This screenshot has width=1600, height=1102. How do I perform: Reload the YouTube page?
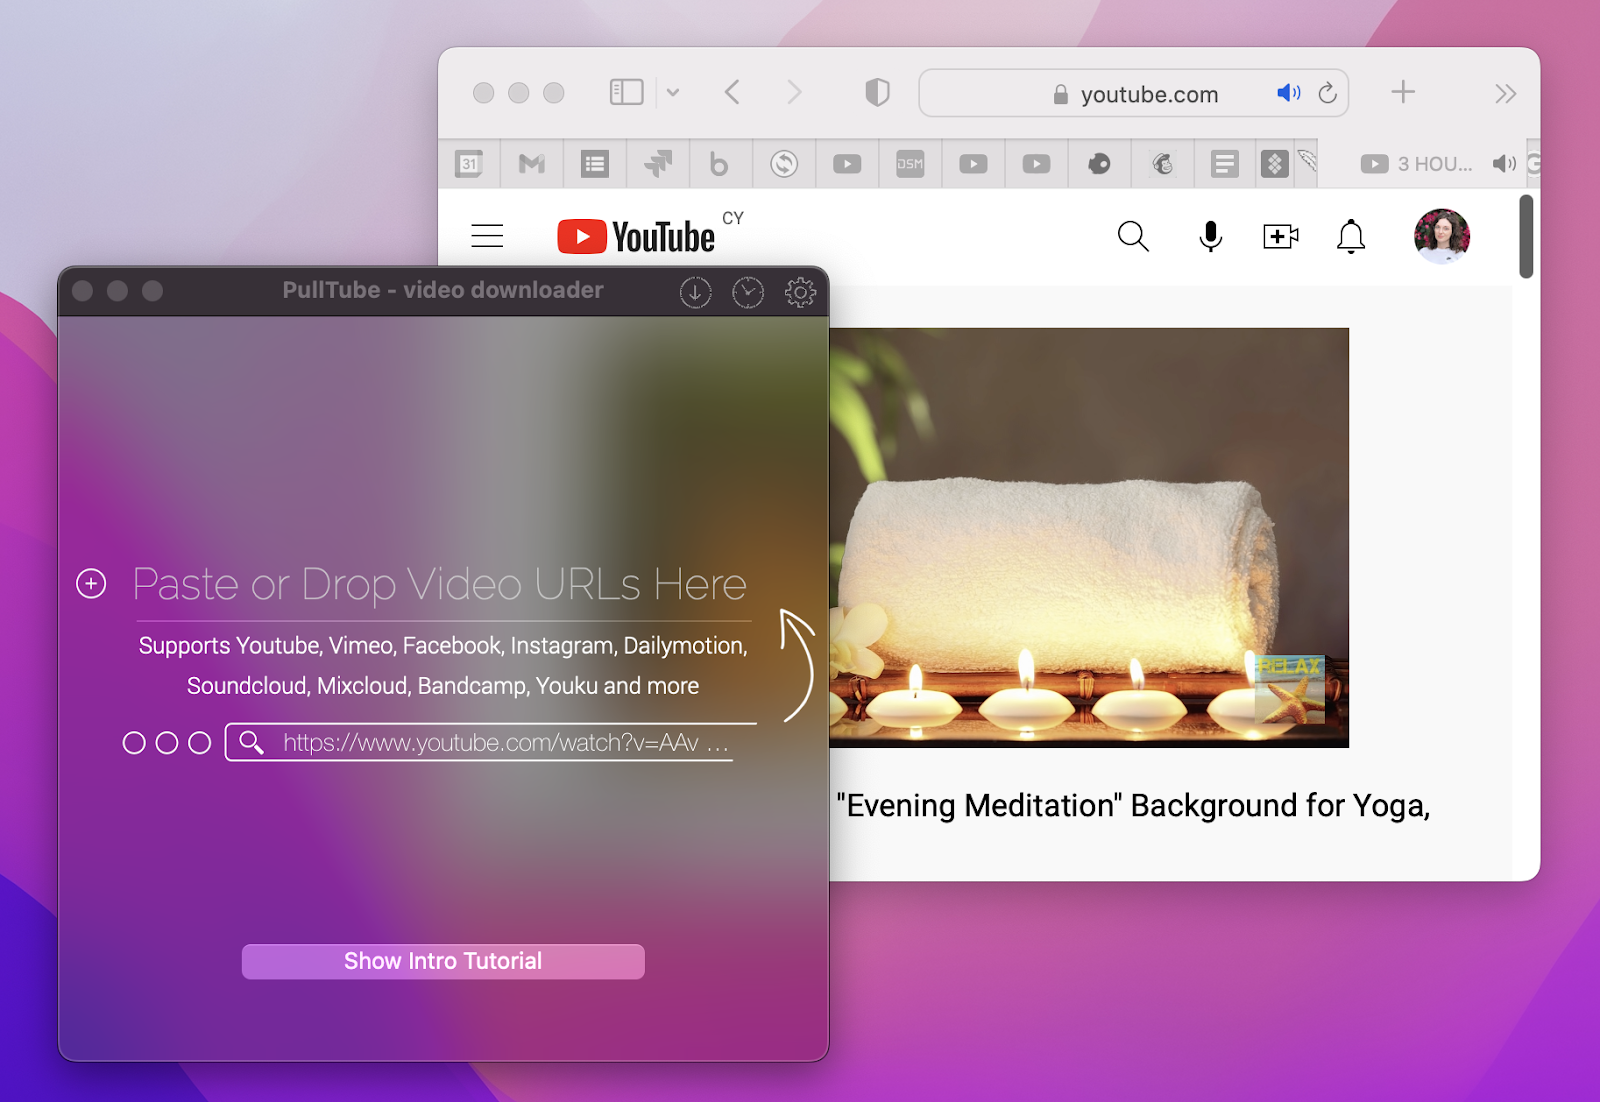click(1328, 93)
